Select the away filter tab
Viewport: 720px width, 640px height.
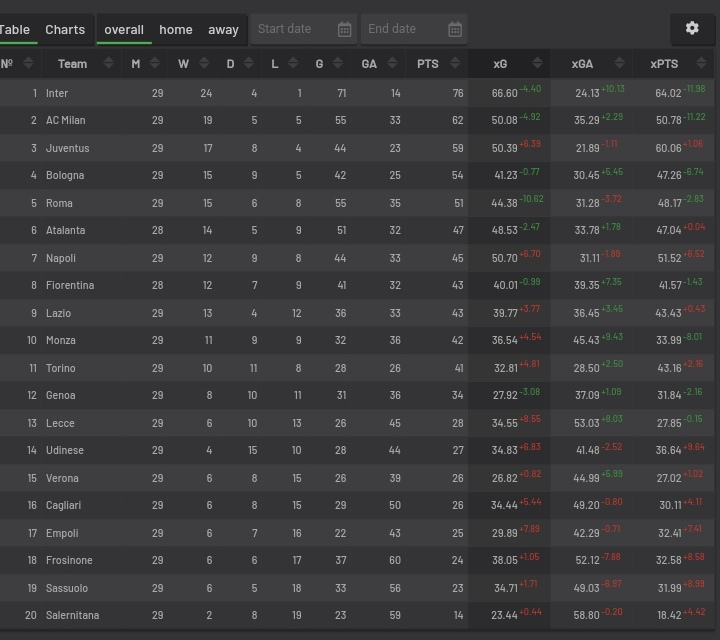tap(223, 30)
